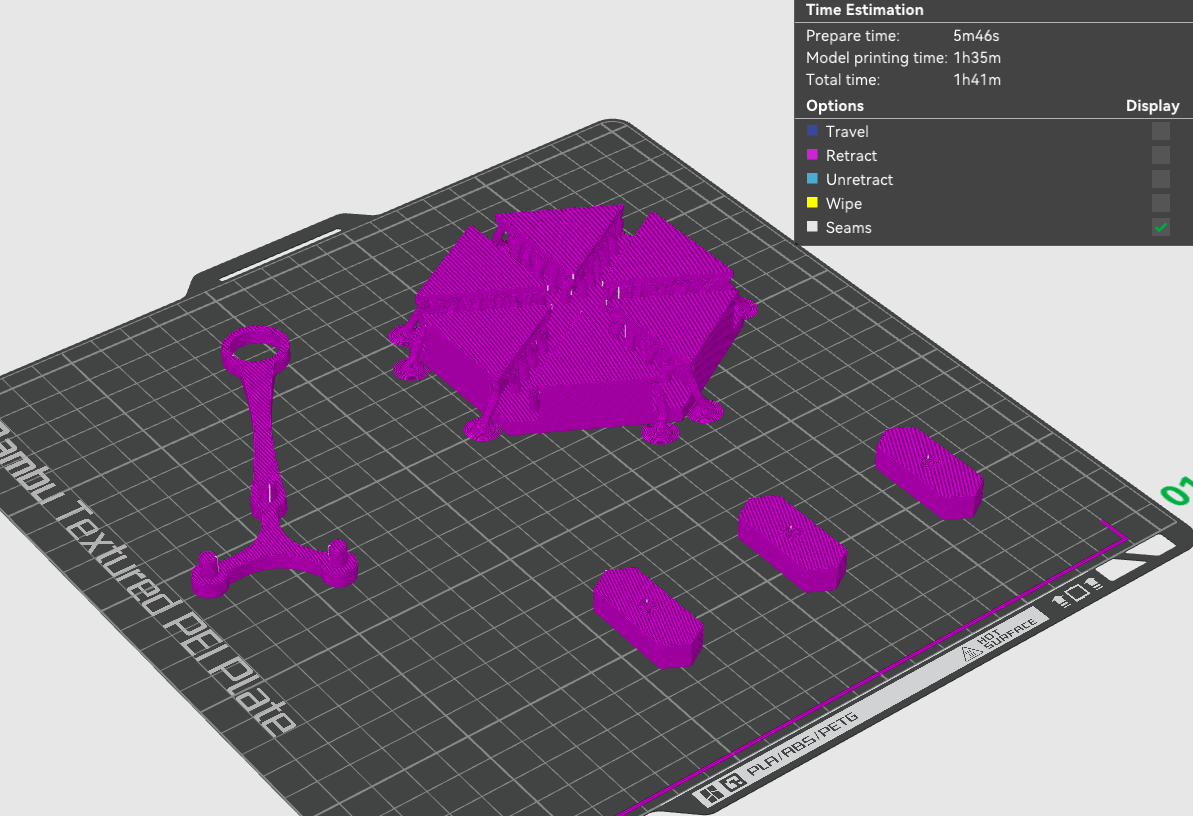Click the yellow Wipe color swatch

pyautogui.click(x=812, y=202)
